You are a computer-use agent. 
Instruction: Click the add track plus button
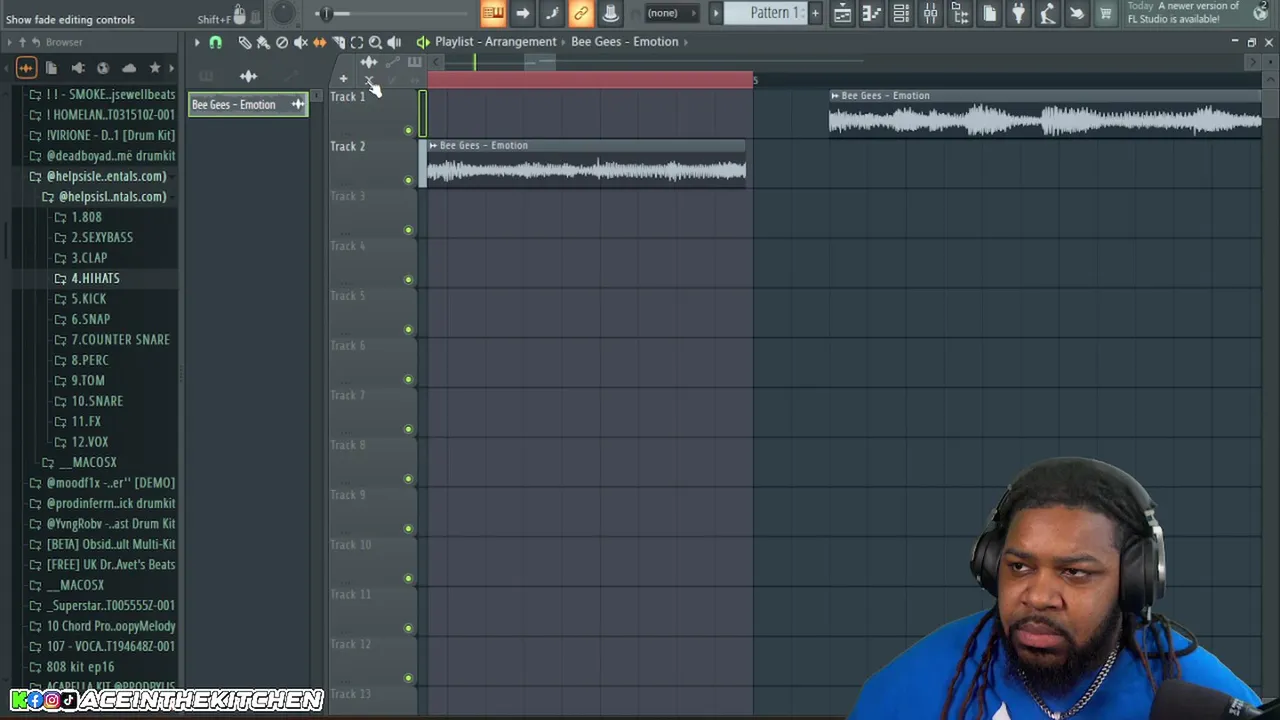point(343,79)
